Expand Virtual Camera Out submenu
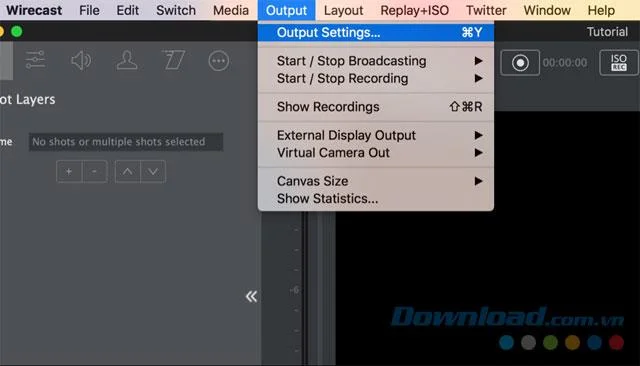This screenshot has height=366, width=640. [376, 153]
